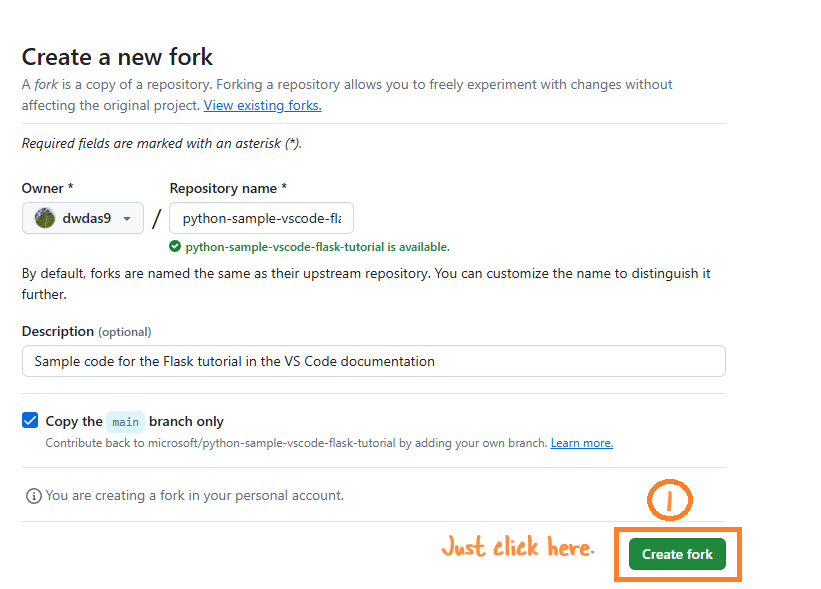
Task: Click the dwdas9 owner avatar icon
Action: point(45,218)
